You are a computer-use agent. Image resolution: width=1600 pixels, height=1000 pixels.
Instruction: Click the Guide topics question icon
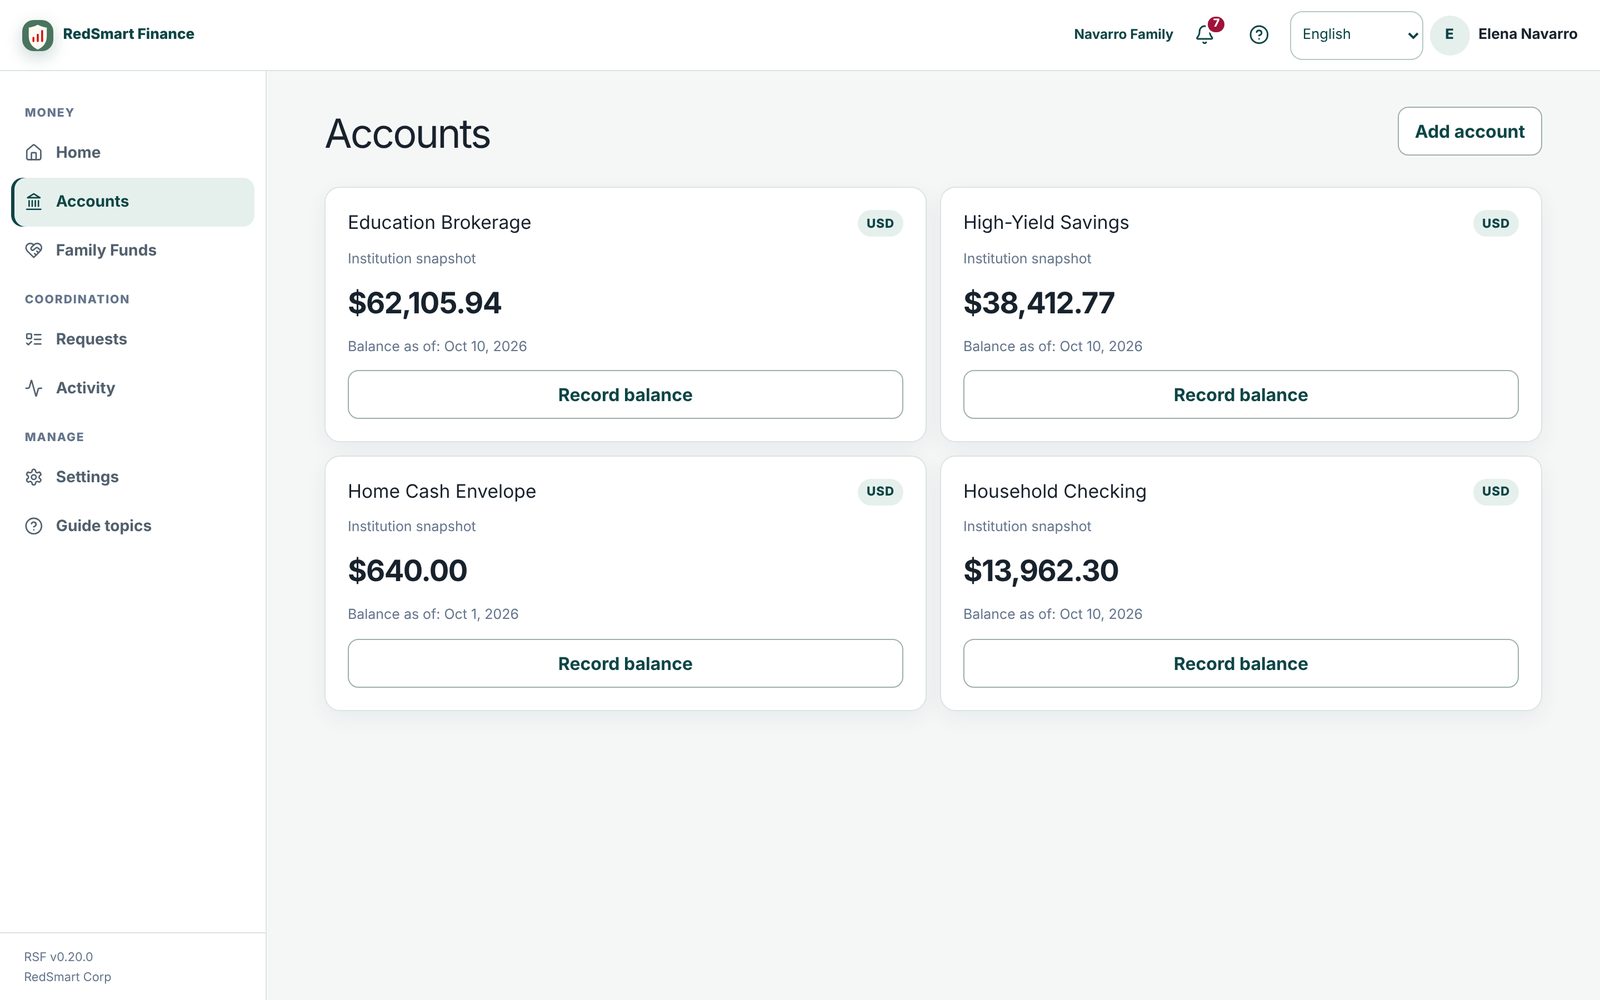[x=34, y=526]
